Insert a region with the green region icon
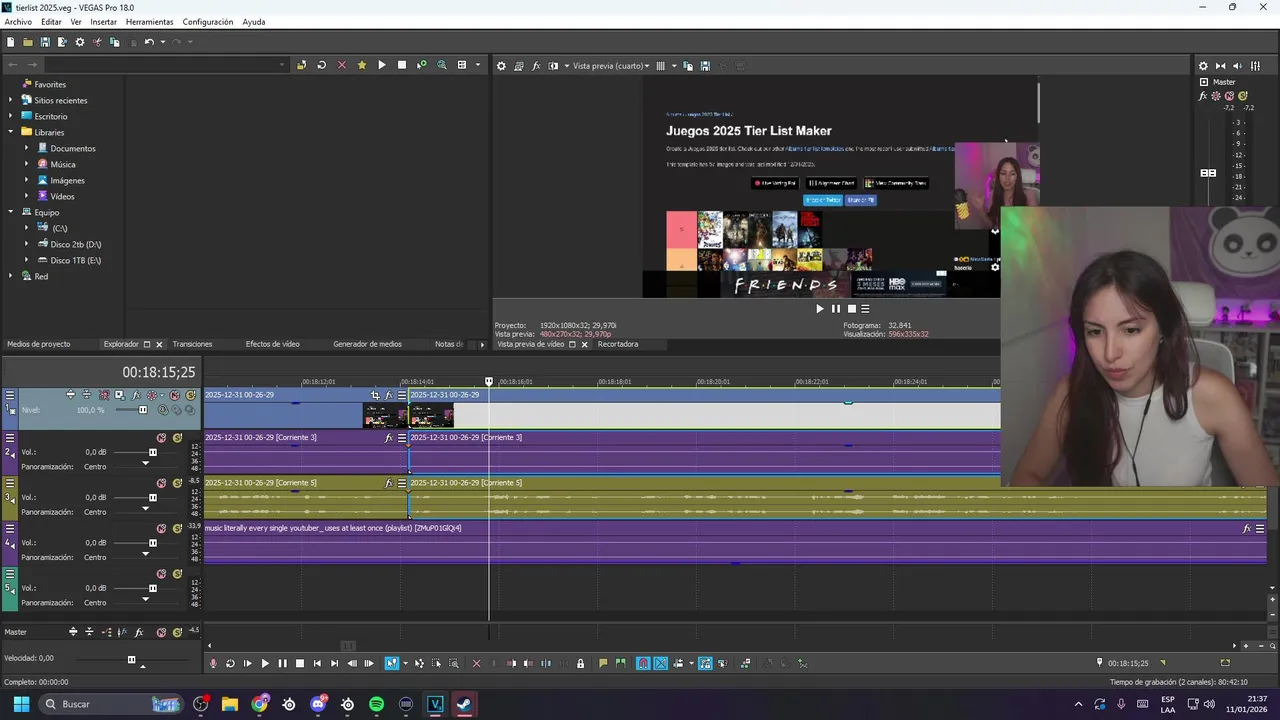 tap(620, 663)
